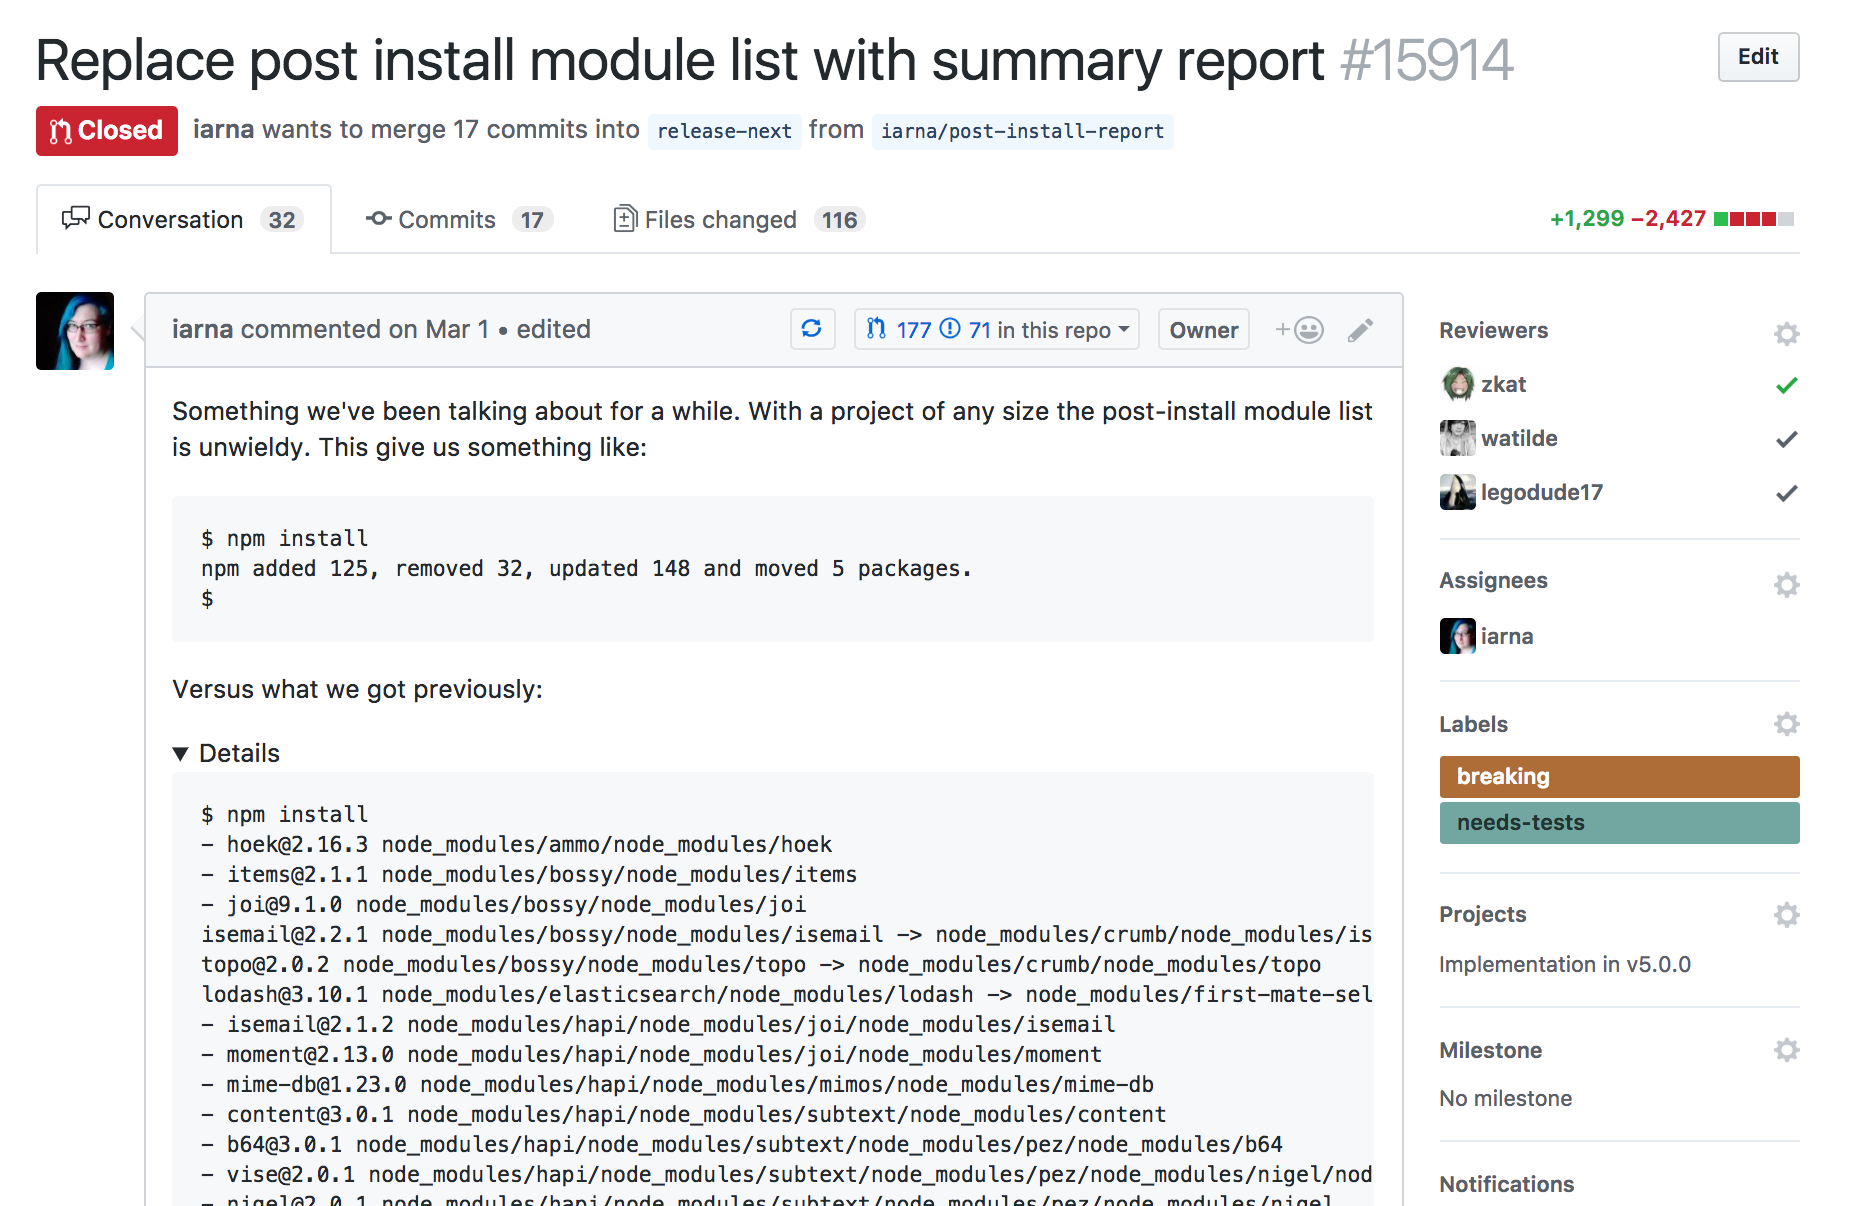This screenshot has height=1206, width=1860.
Task: Collapse the Details disclosure triangle
Action: point(181,754)
